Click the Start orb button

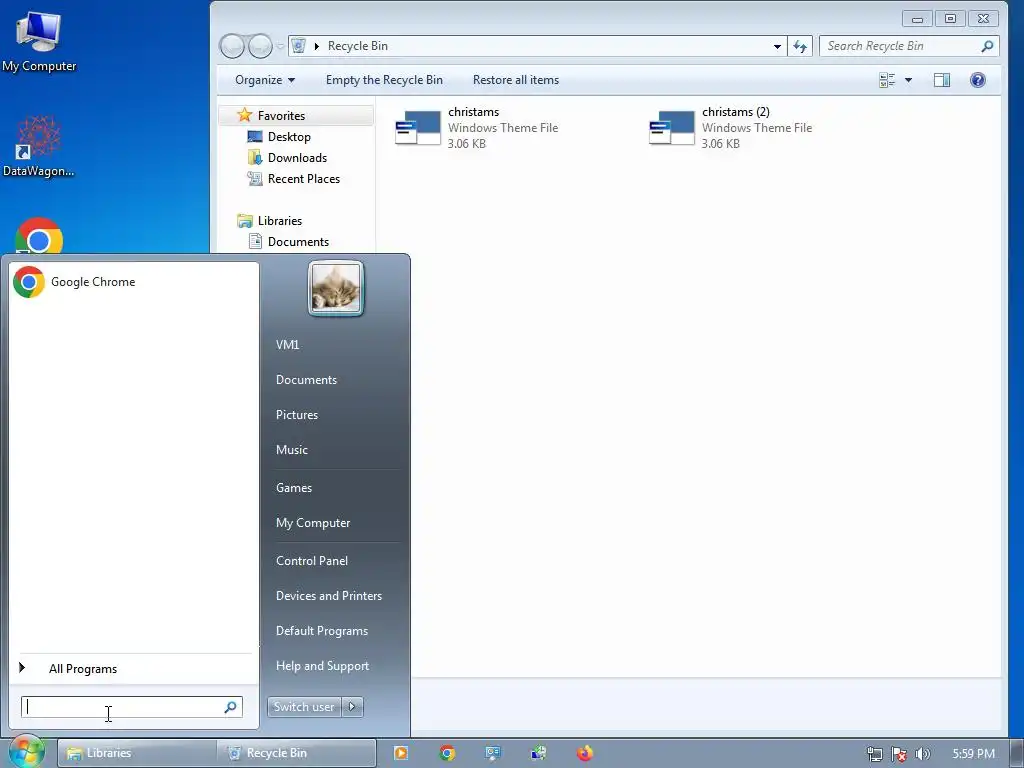[25, 751]
